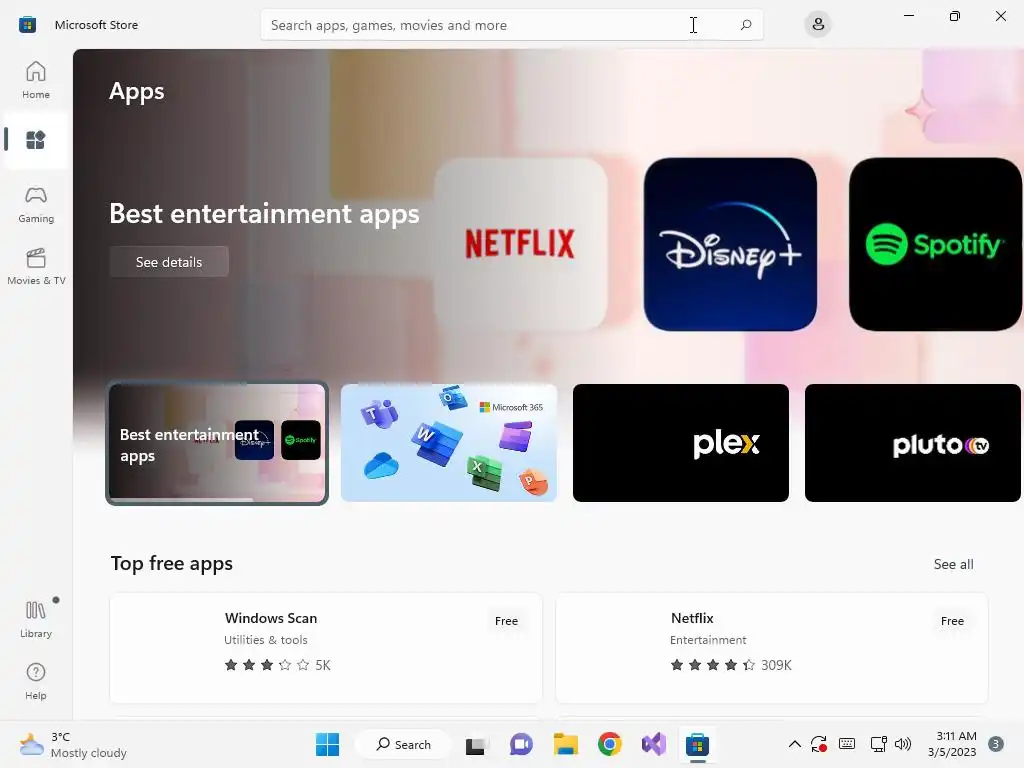Viewport: 1024px width, 768px height.
Task: Click Microsoft Store icon in taskbar
Action: tap(697, 744)
